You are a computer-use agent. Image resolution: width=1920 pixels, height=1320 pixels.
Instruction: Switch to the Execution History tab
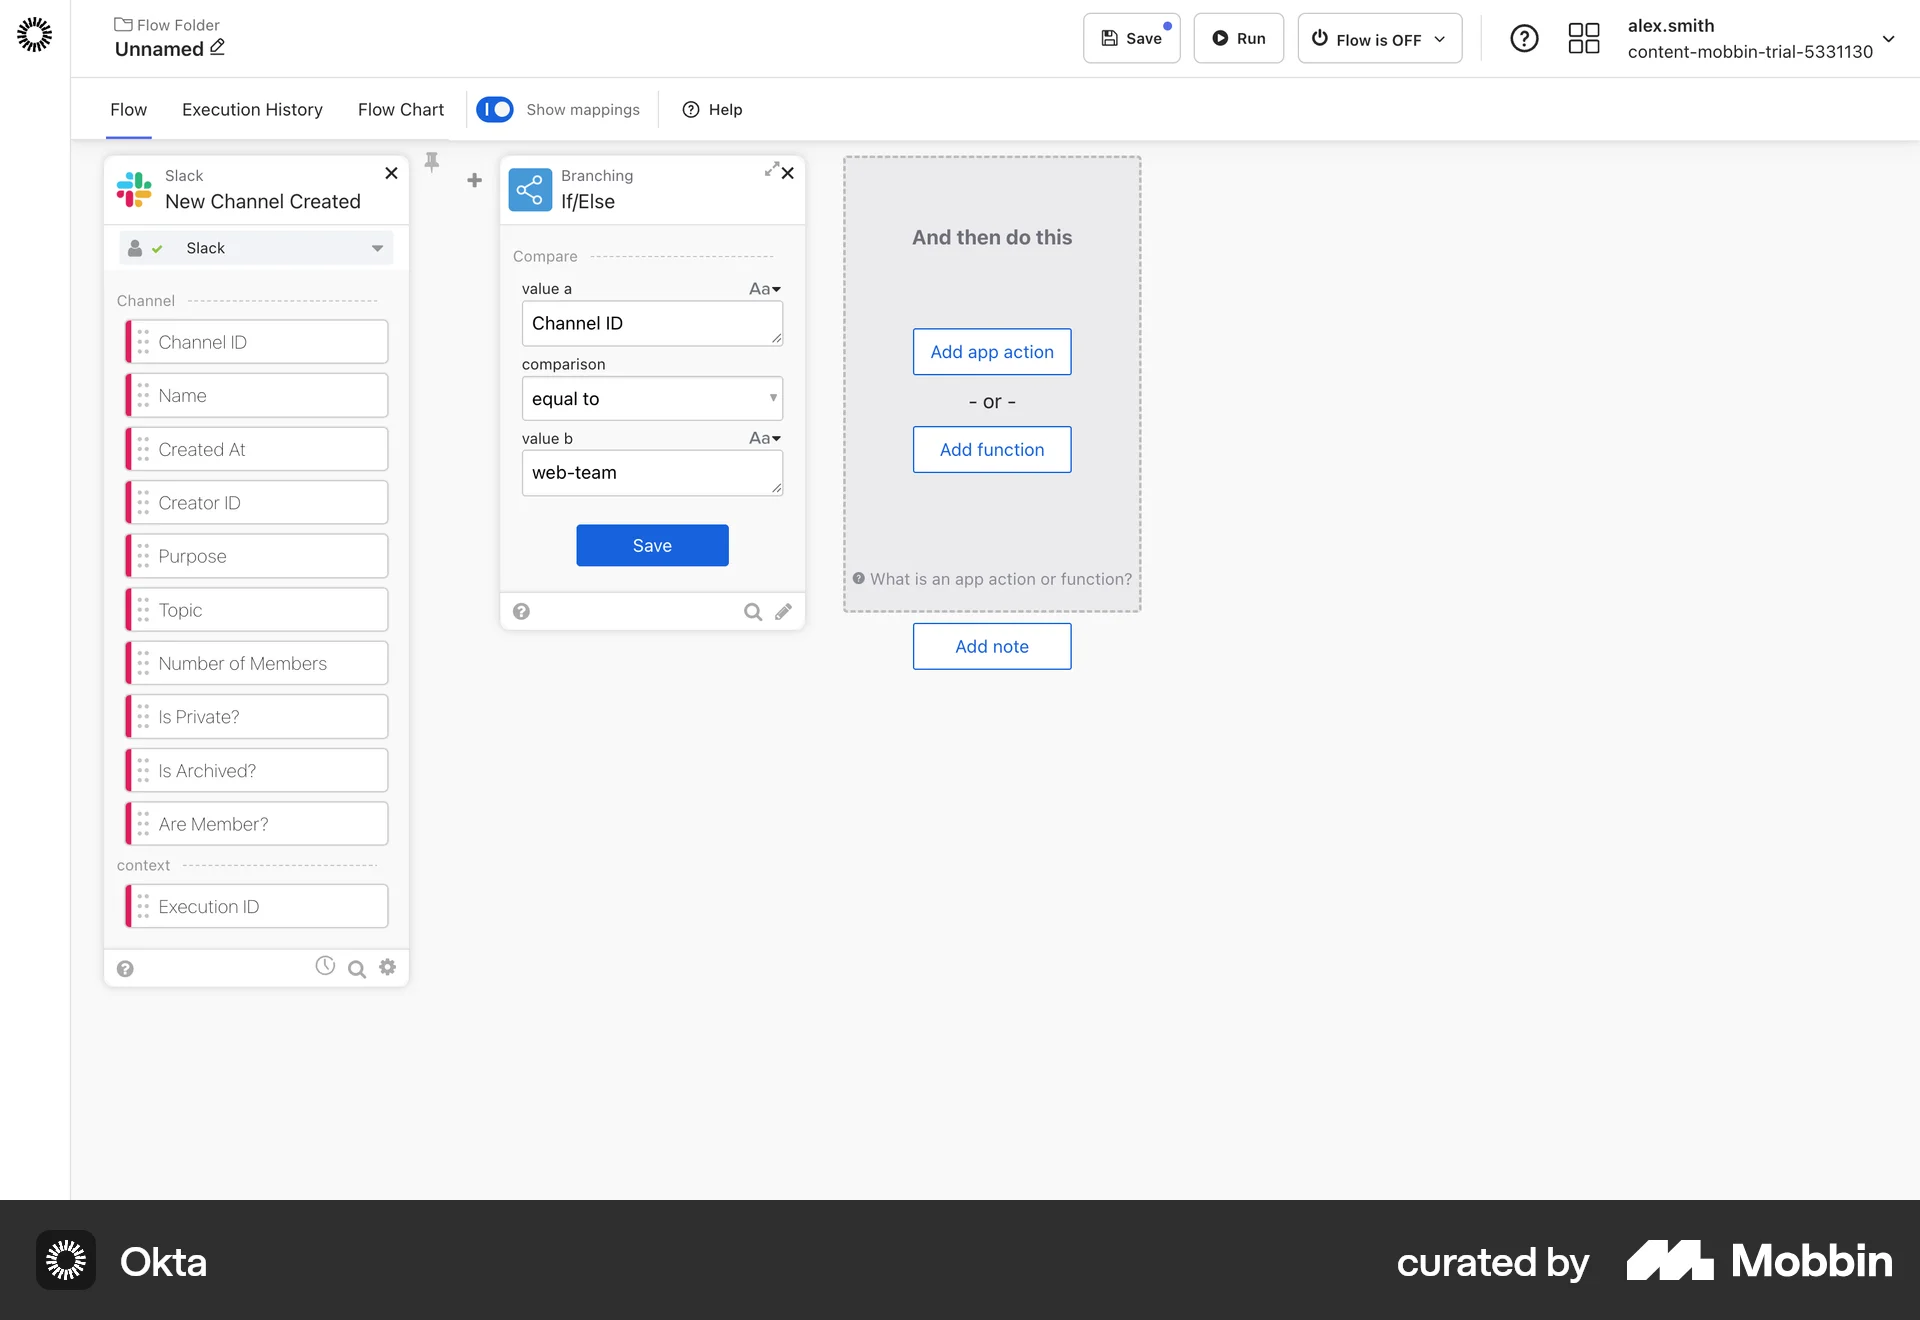click(252, 110)
